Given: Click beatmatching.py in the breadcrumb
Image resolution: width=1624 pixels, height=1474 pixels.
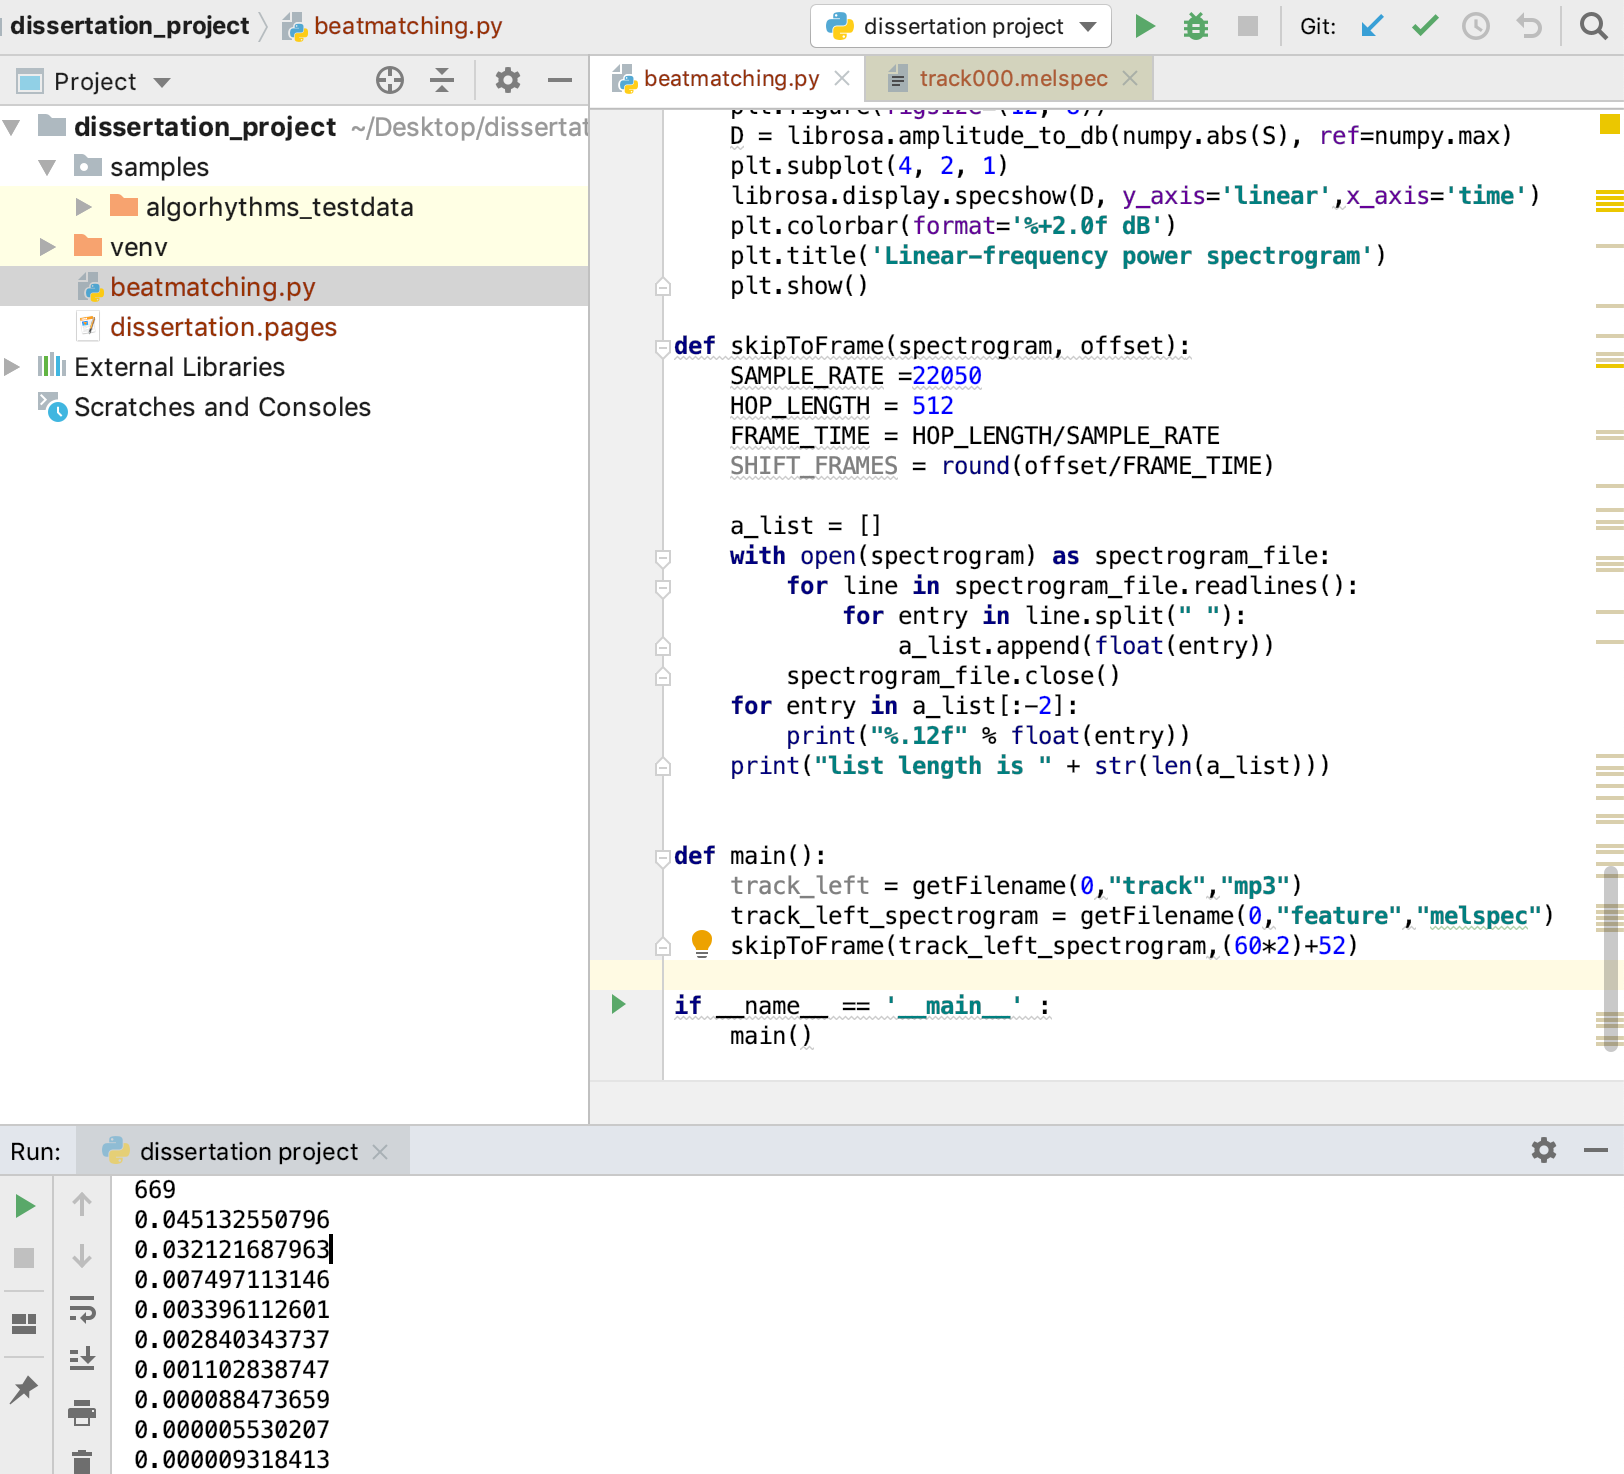Looking at the screenshot, I should [x=393, y=26].
